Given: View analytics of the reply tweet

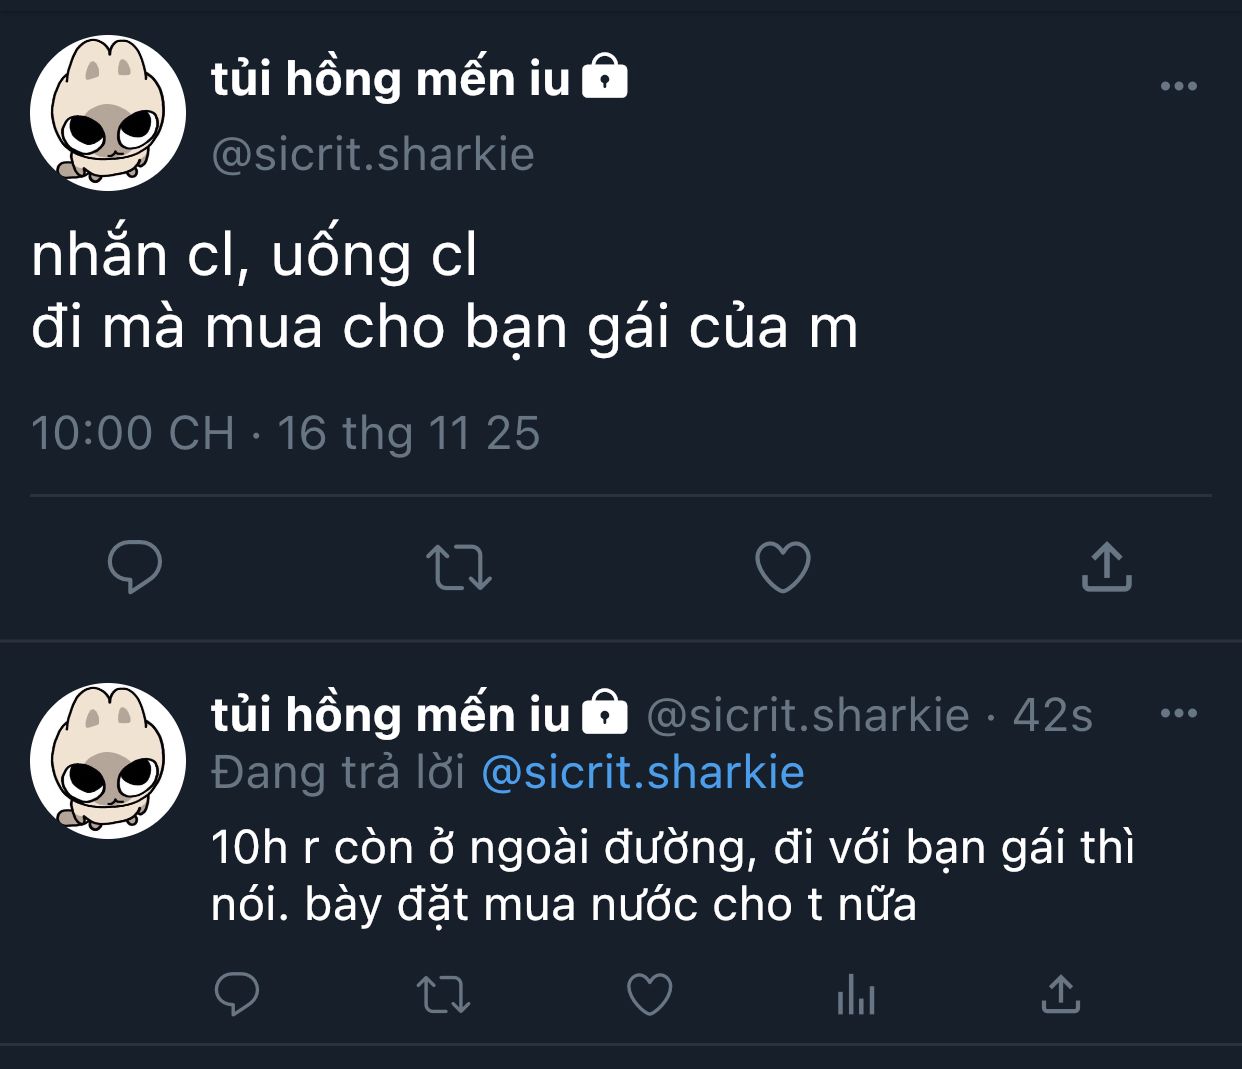Looking at the screenshot, I should [856, 995].
